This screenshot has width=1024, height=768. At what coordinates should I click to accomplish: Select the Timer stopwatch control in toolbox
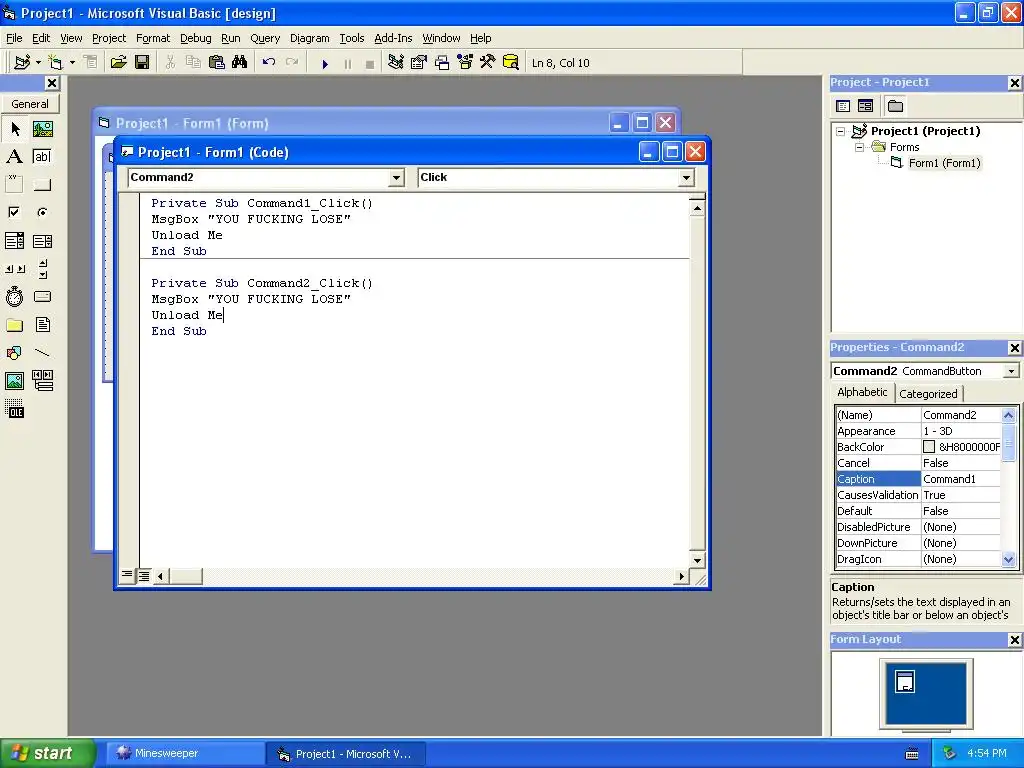pos(14,297)
